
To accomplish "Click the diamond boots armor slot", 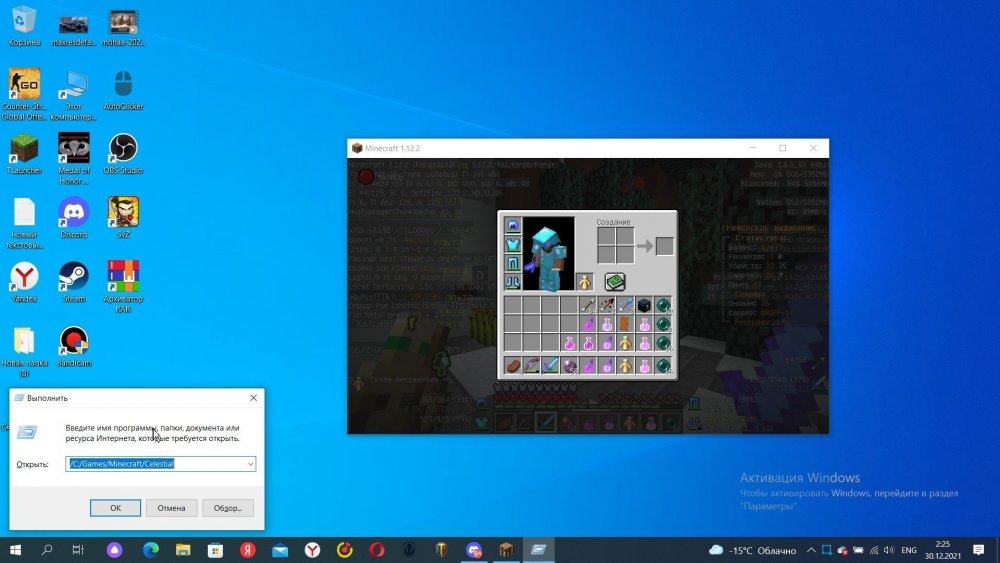I will (x=513, y=282).
